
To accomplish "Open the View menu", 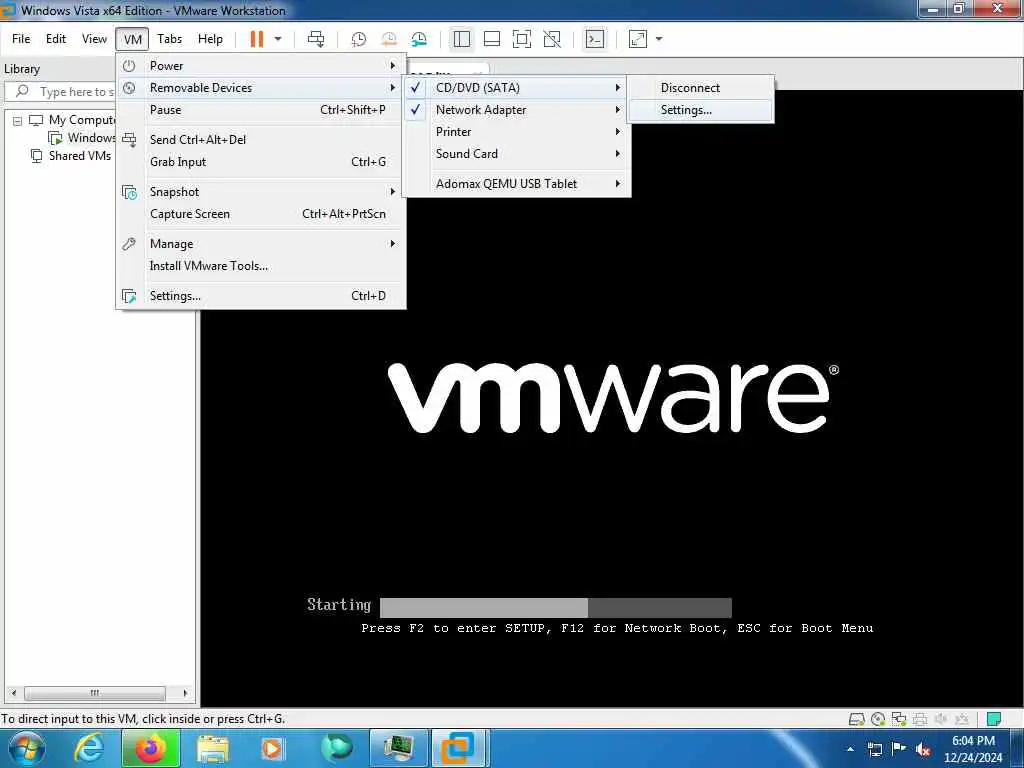I will [94, 39].
